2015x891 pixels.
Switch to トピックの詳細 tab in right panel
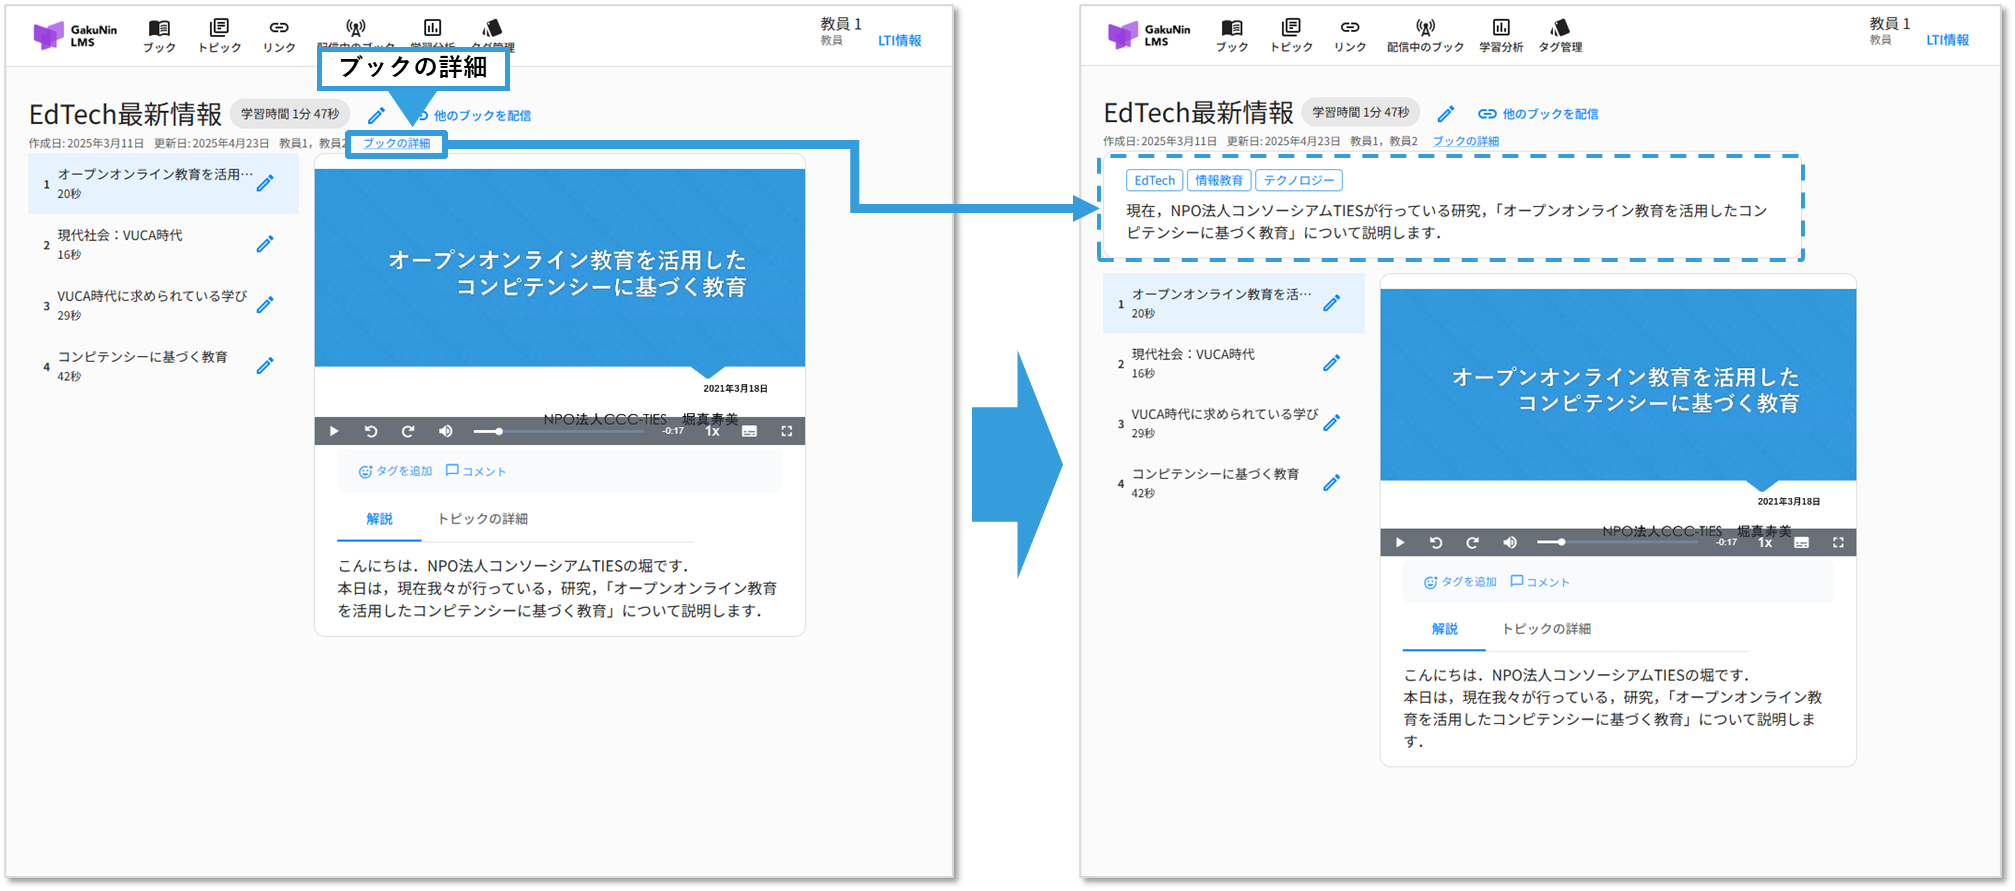(x=1546, y=629)
